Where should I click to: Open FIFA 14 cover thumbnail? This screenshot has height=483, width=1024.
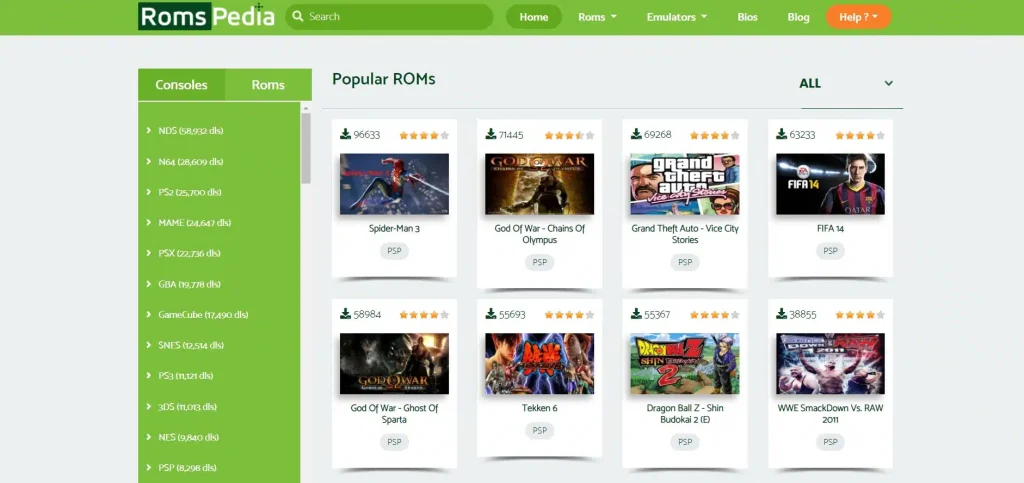[x=830, y=184]
